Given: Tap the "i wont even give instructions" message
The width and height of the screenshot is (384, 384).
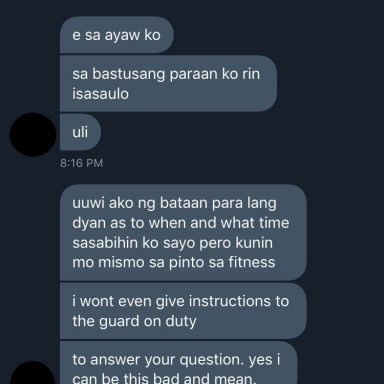Looking at the screenshot, I should click(x=183, y=311).
